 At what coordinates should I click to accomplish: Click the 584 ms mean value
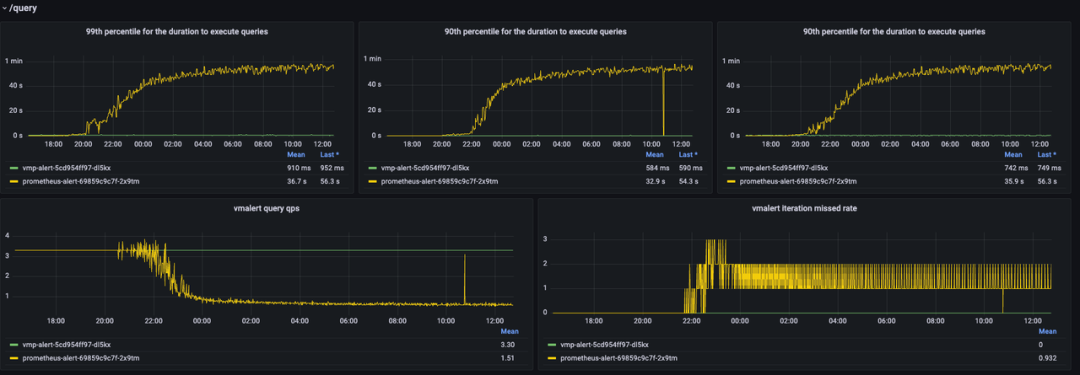tap(657, 168)
